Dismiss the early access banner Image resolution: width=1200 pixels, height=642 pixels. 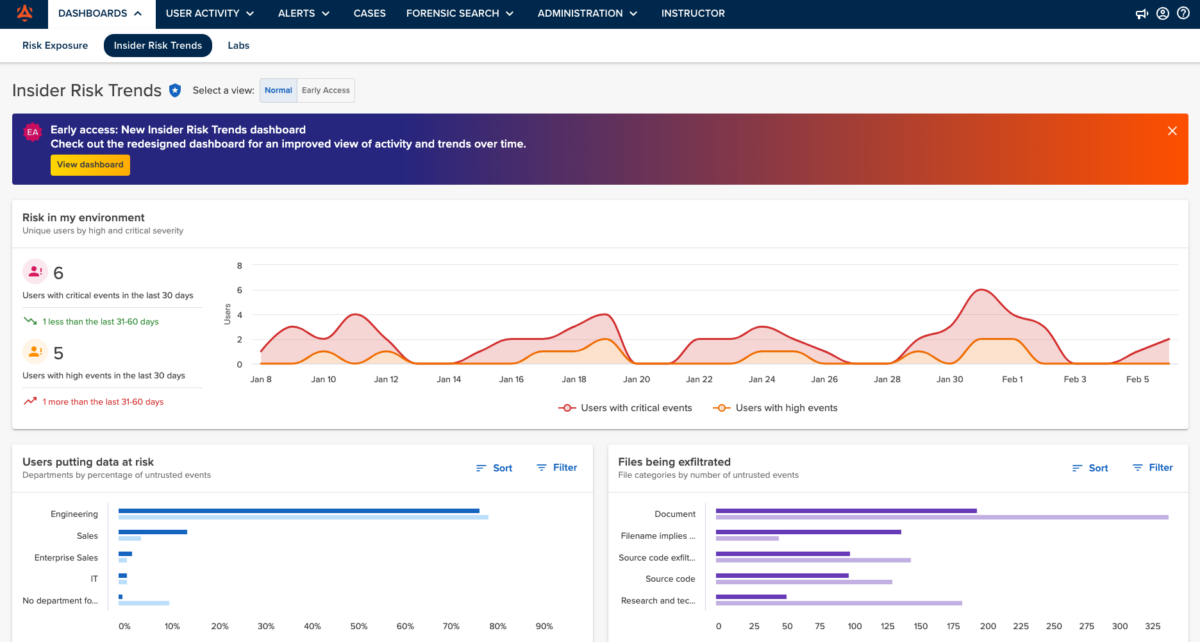pyautogui.click(x=1172, y=131)
